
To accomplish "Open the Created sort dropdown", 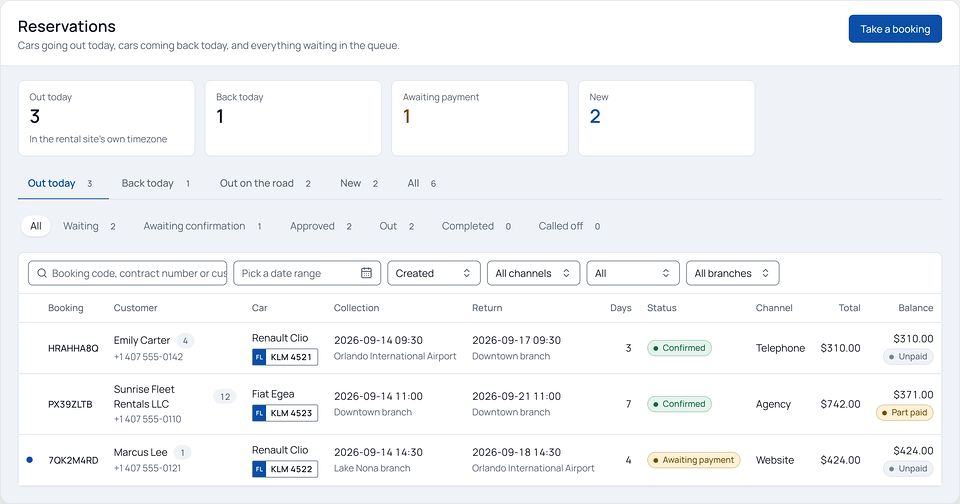I will (x=433, y=273).
